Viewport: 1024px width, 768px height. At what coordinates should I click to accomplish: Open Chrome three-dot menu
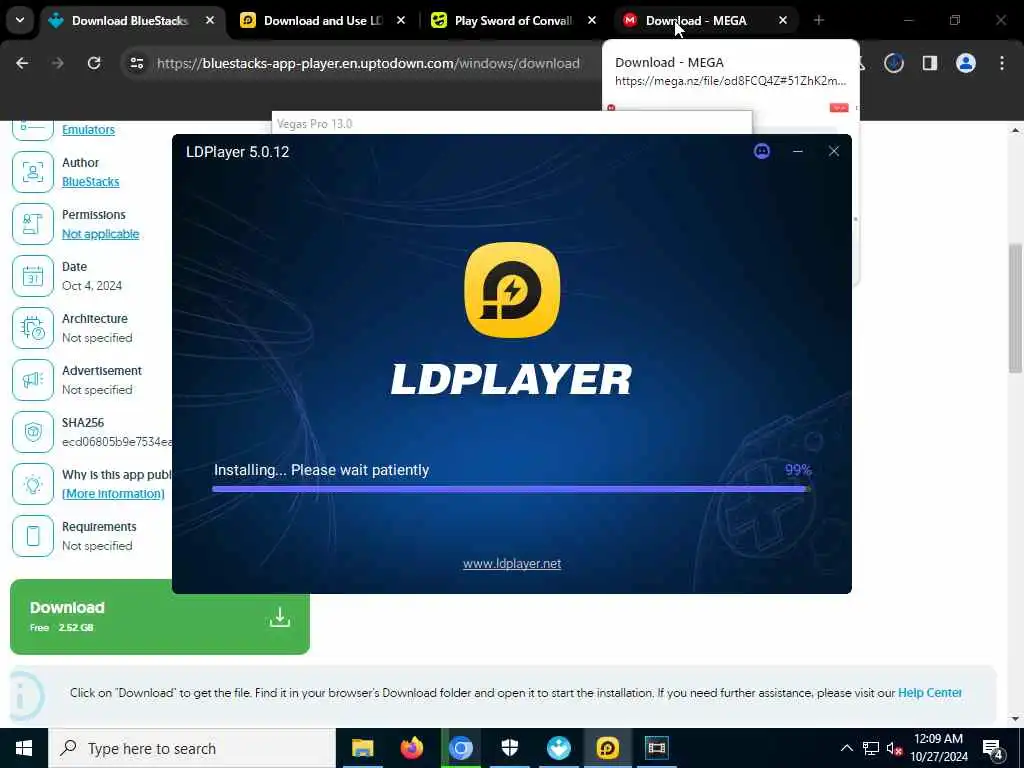[1001, 63]
